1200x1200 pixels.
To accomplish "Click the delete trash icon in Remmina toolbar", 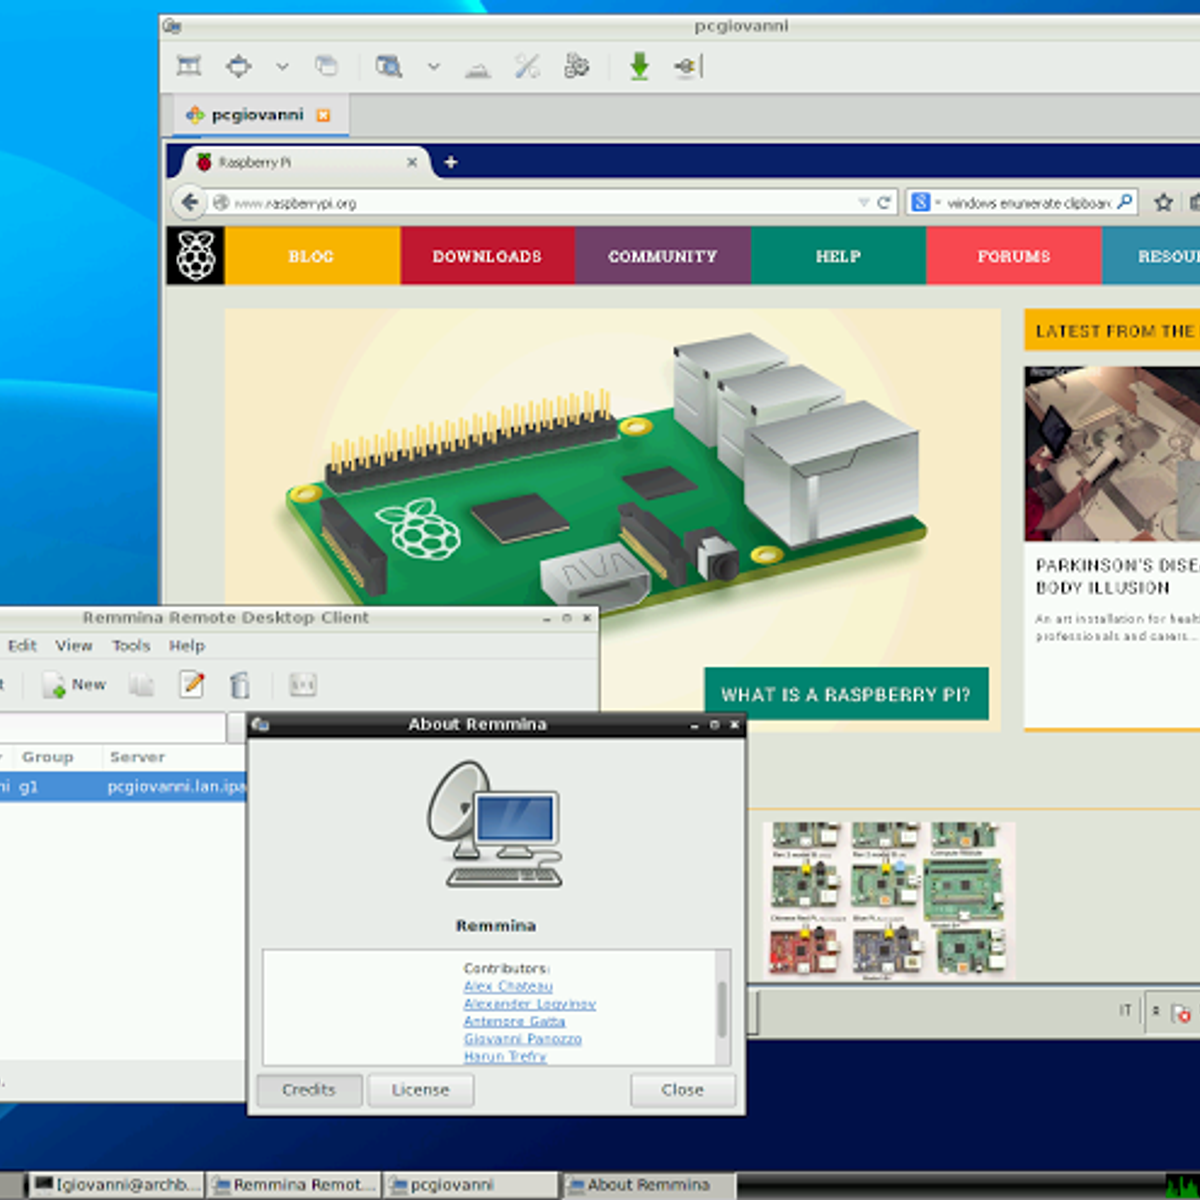I will point(240,685).
